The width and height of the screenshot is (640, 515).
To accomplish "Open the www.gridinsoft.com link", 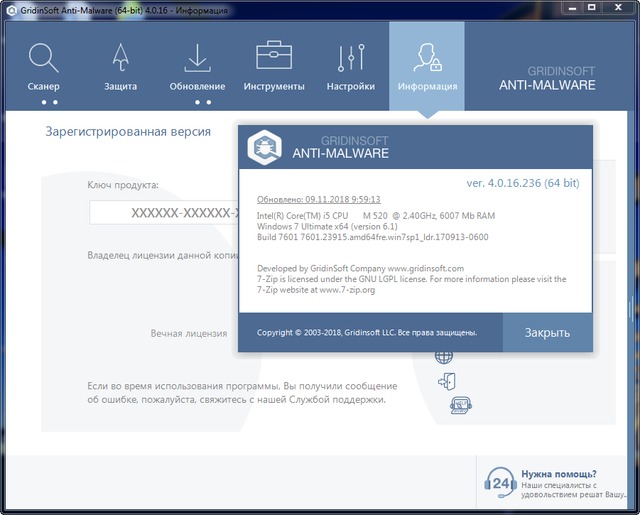I will pyautogui.click(x=425, y=269).
